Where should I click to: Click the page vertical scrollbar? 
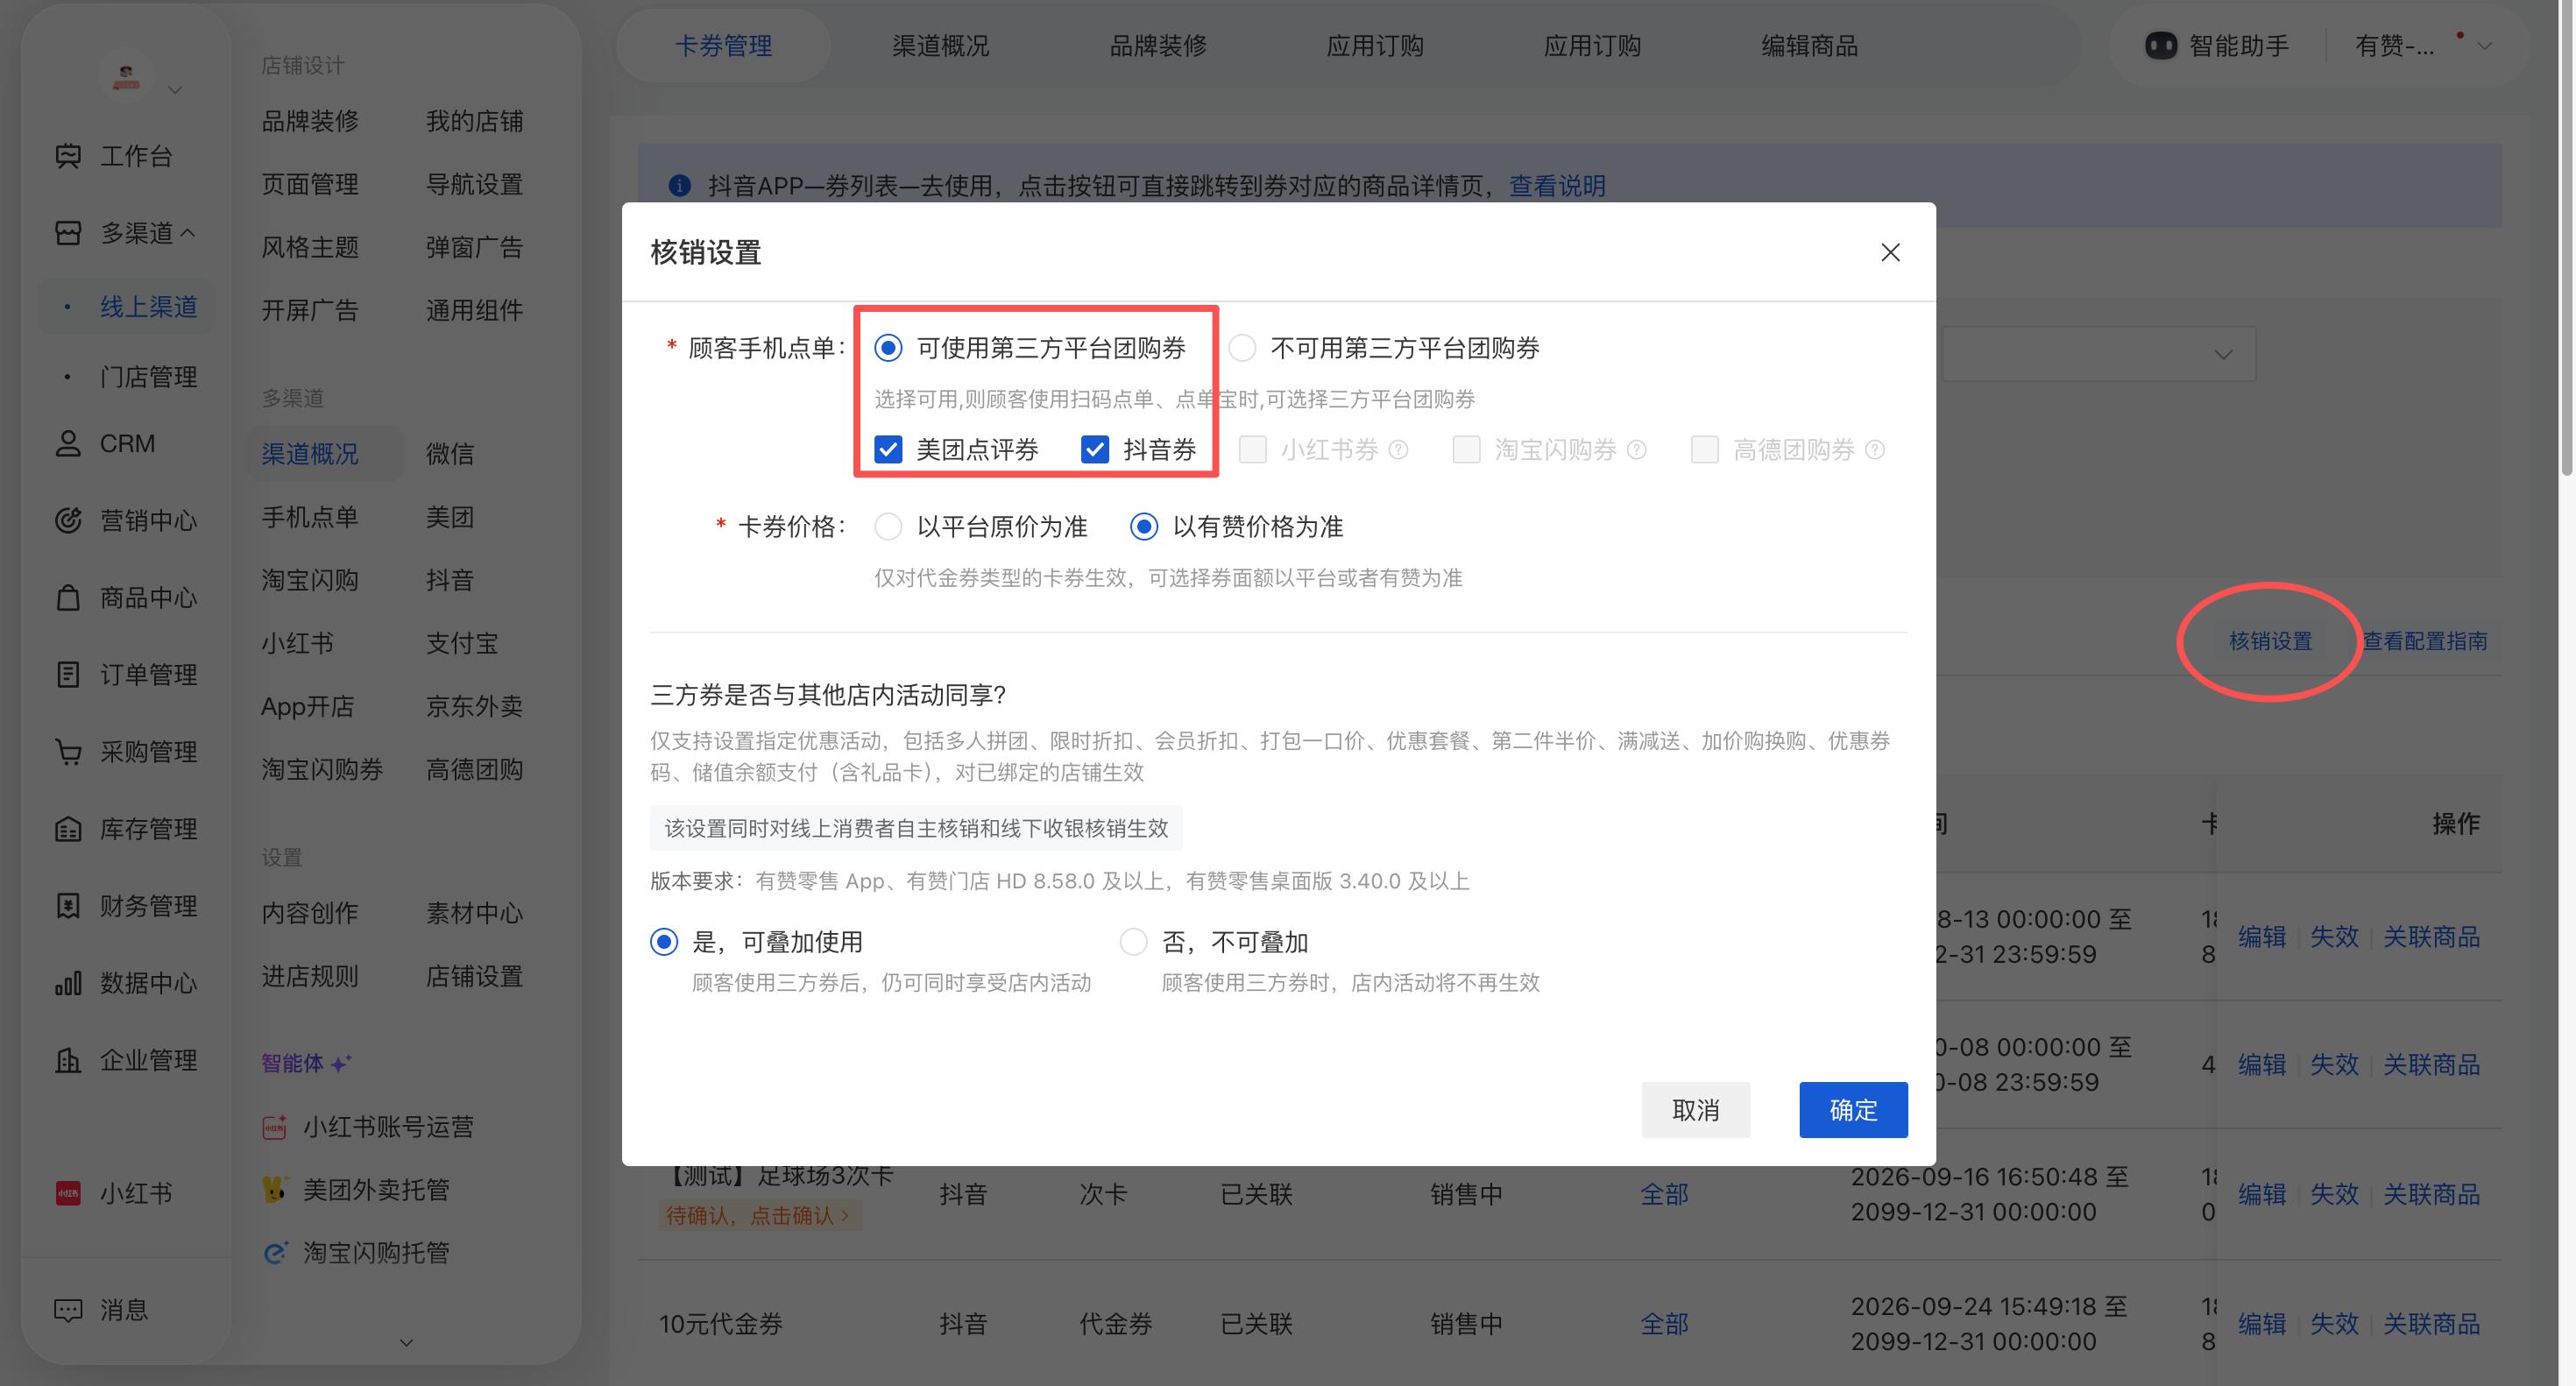tap(2567, 240)
